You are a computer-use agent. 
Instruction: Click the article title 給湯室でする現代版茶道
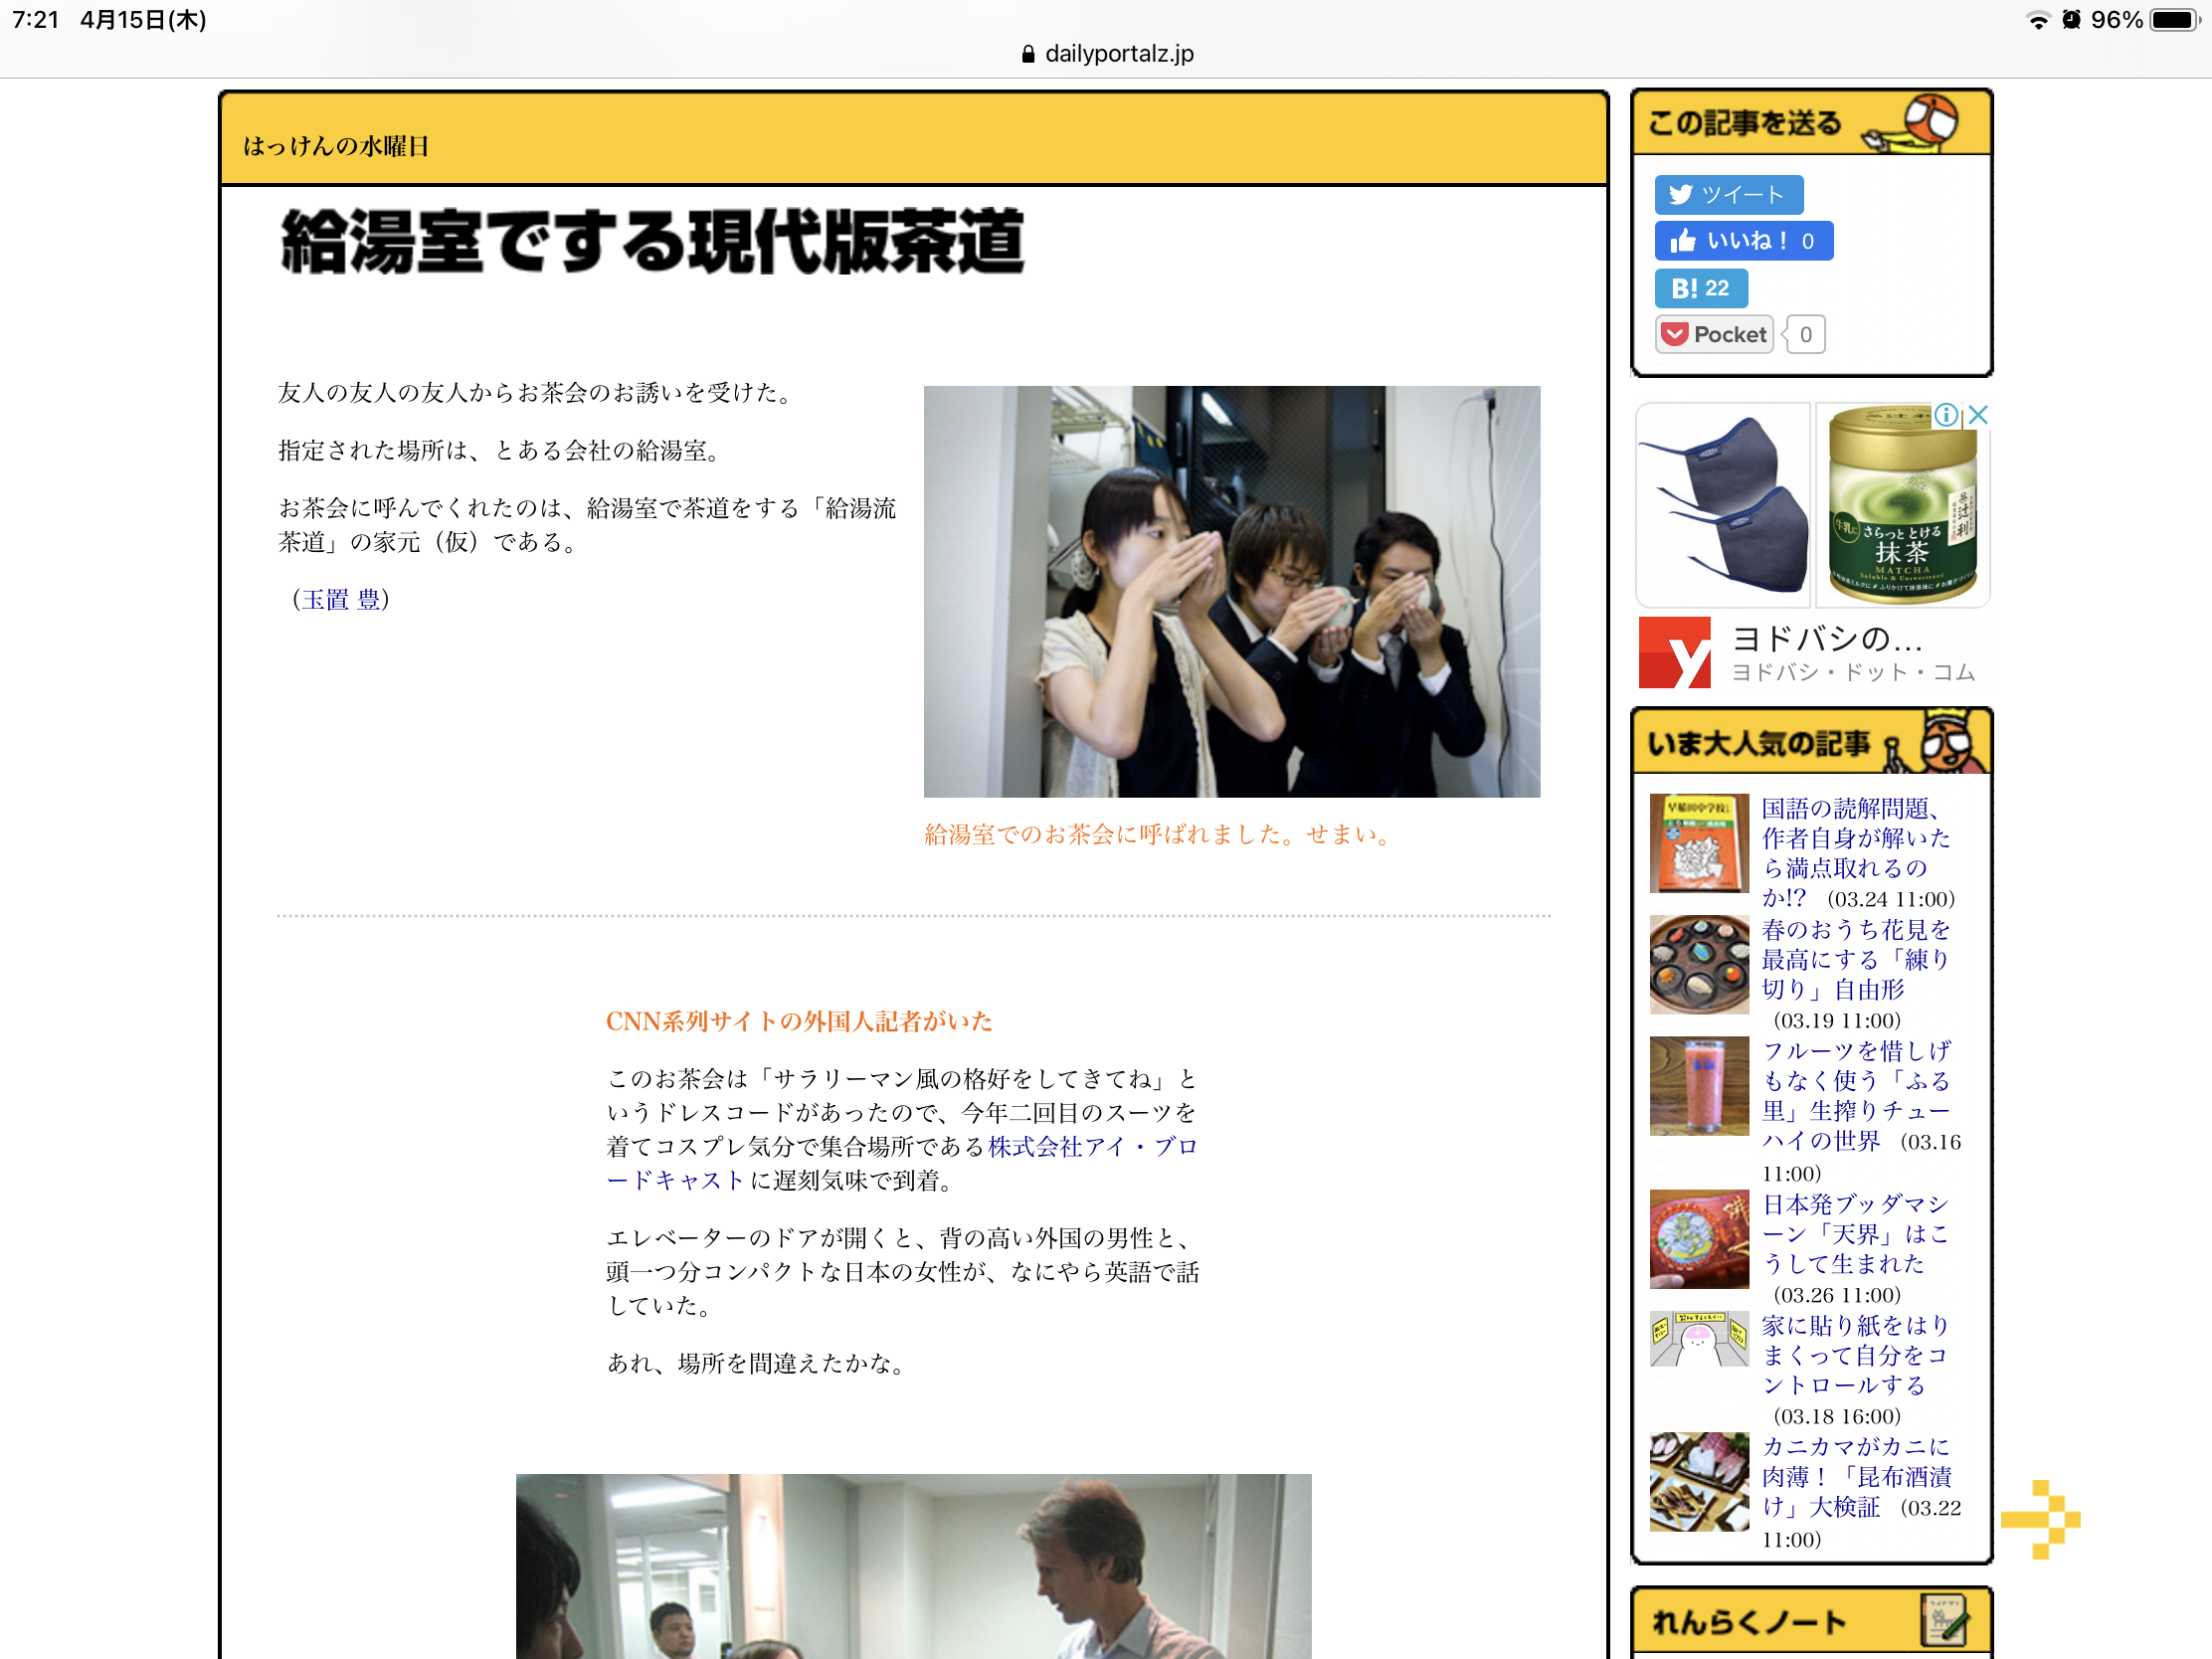coord(652,241)
